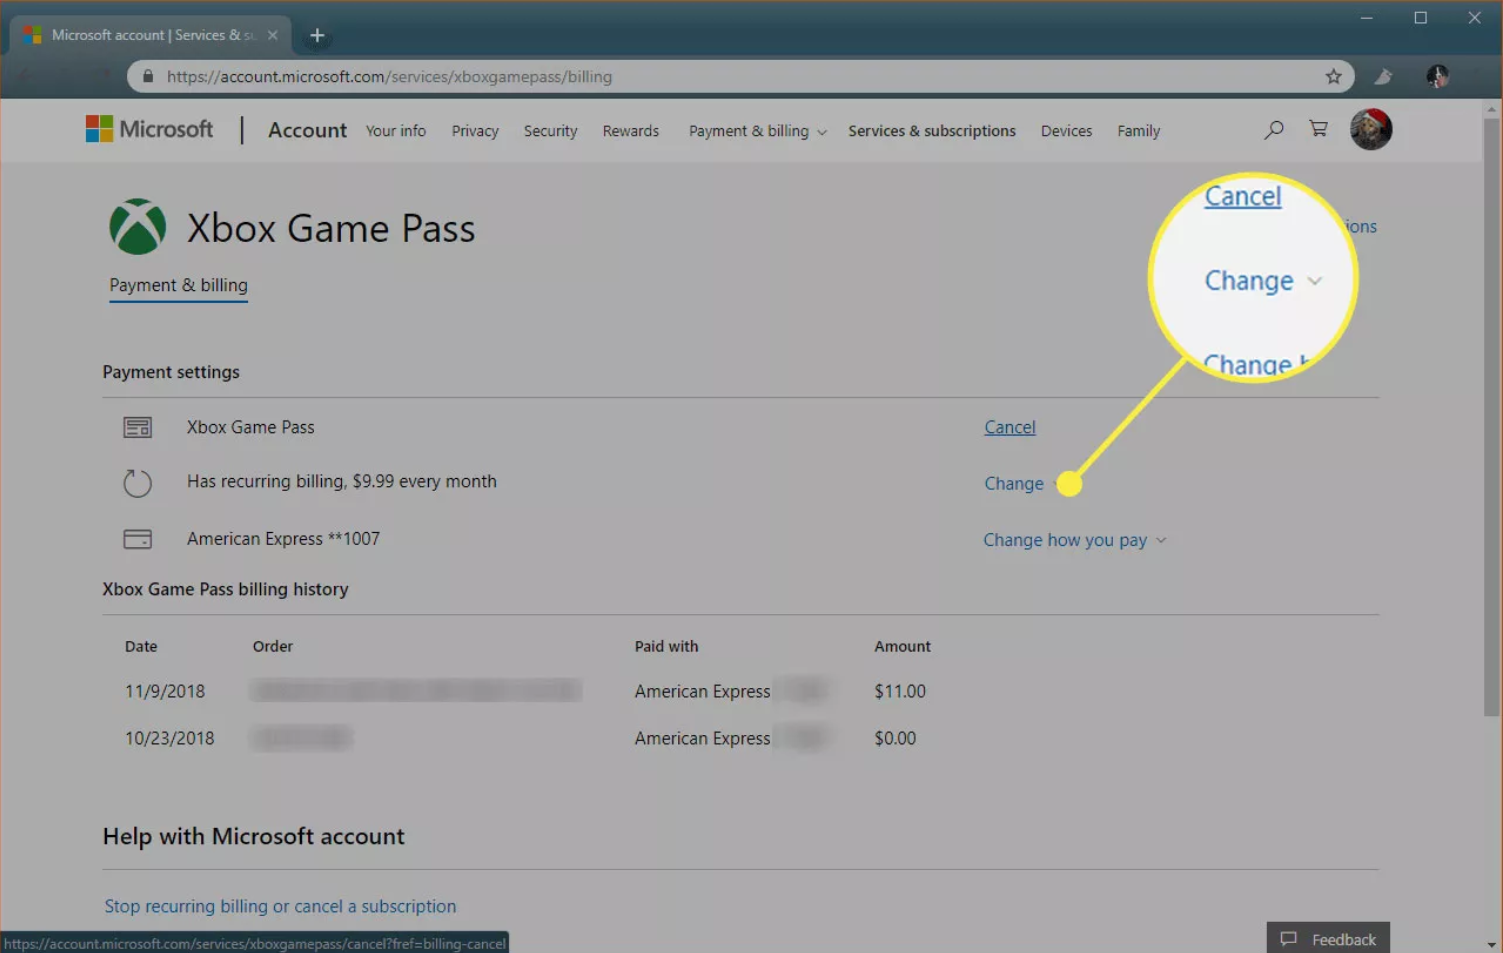Click the credit card icon beside American Express **1007
Screen dimensions: 1503x953
point(138,539)
